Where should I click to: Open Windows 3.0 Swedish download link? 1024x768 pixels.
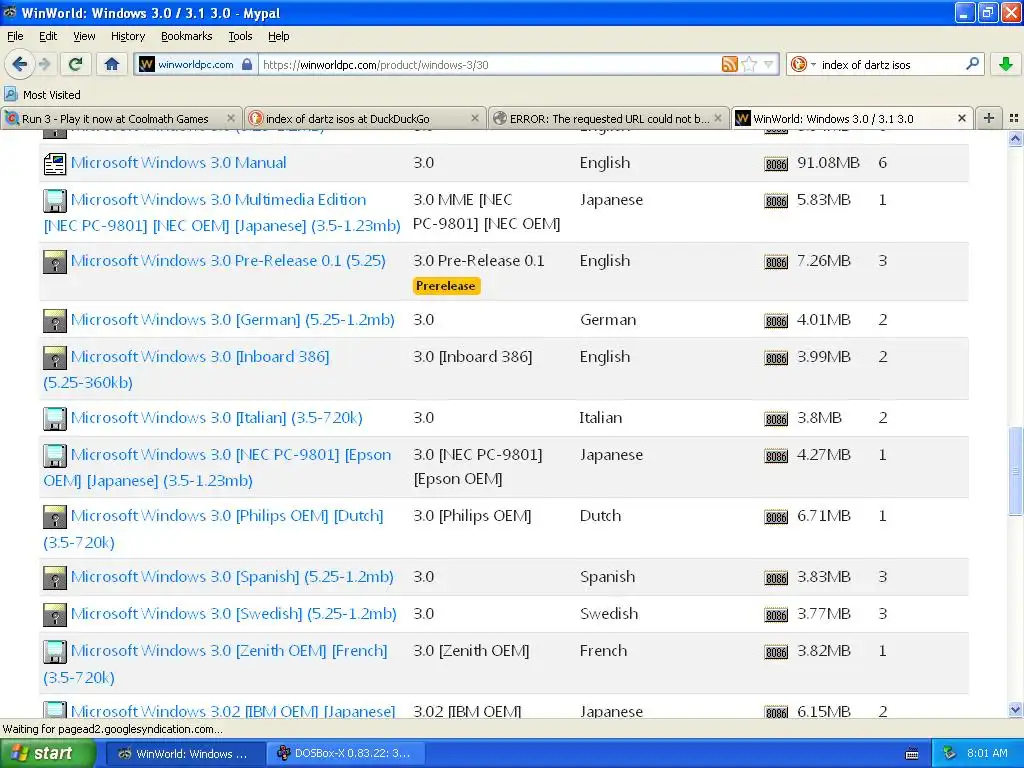pyautogui.click(x=234, y=613)
